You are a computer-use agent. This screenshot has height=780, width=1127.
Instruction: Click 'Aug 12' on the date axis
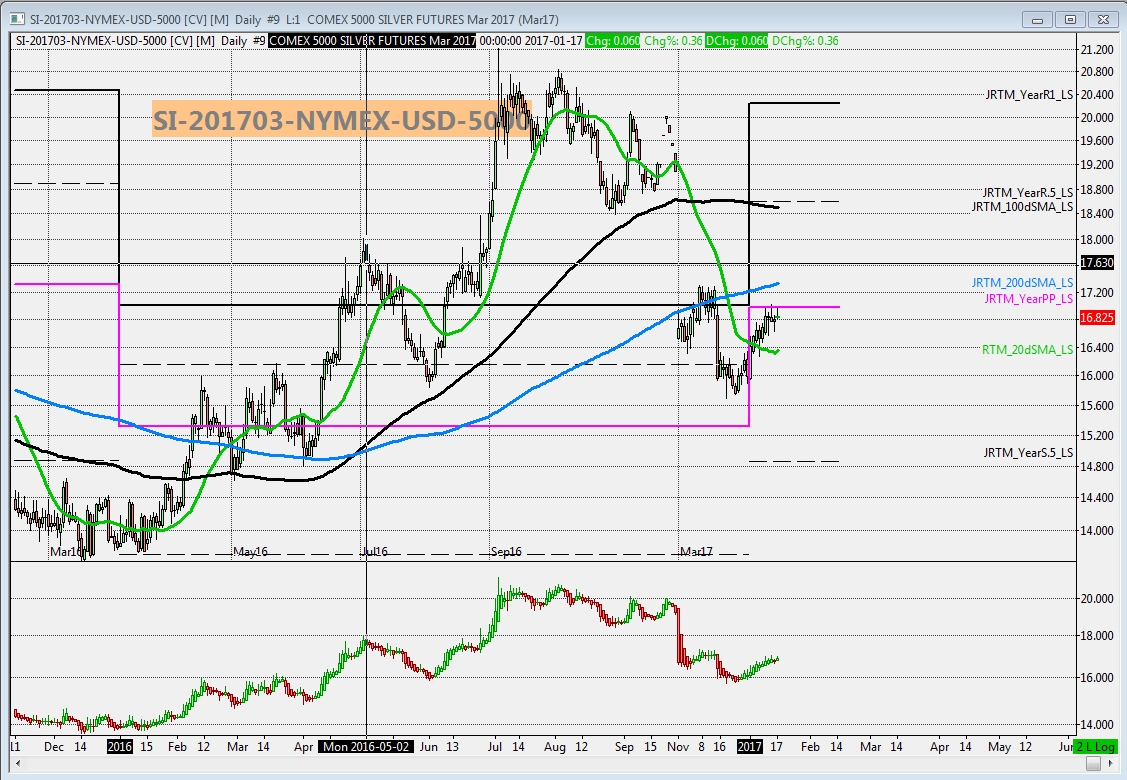tap(566, 746)
